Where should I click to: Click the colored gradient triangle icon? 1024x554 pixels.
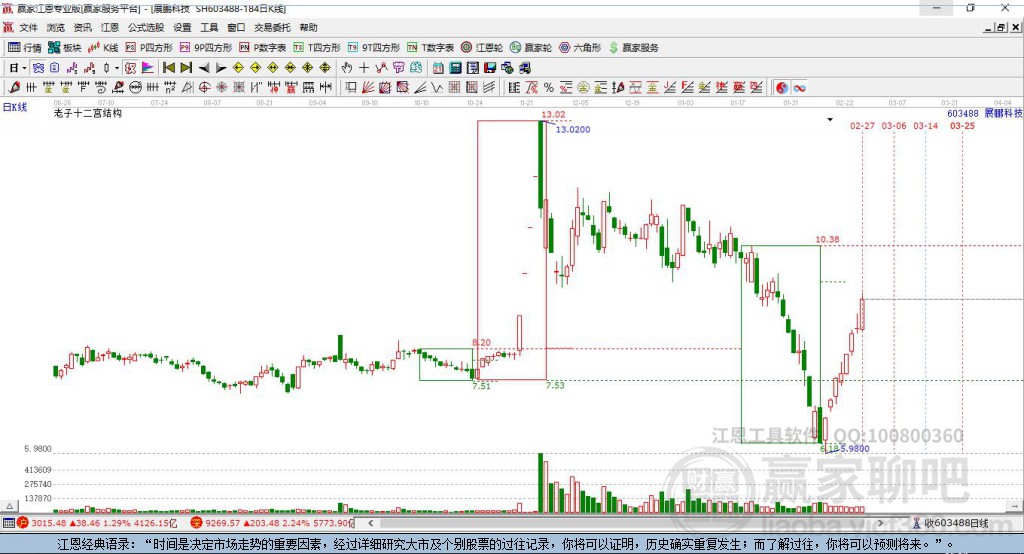point(148,68)
